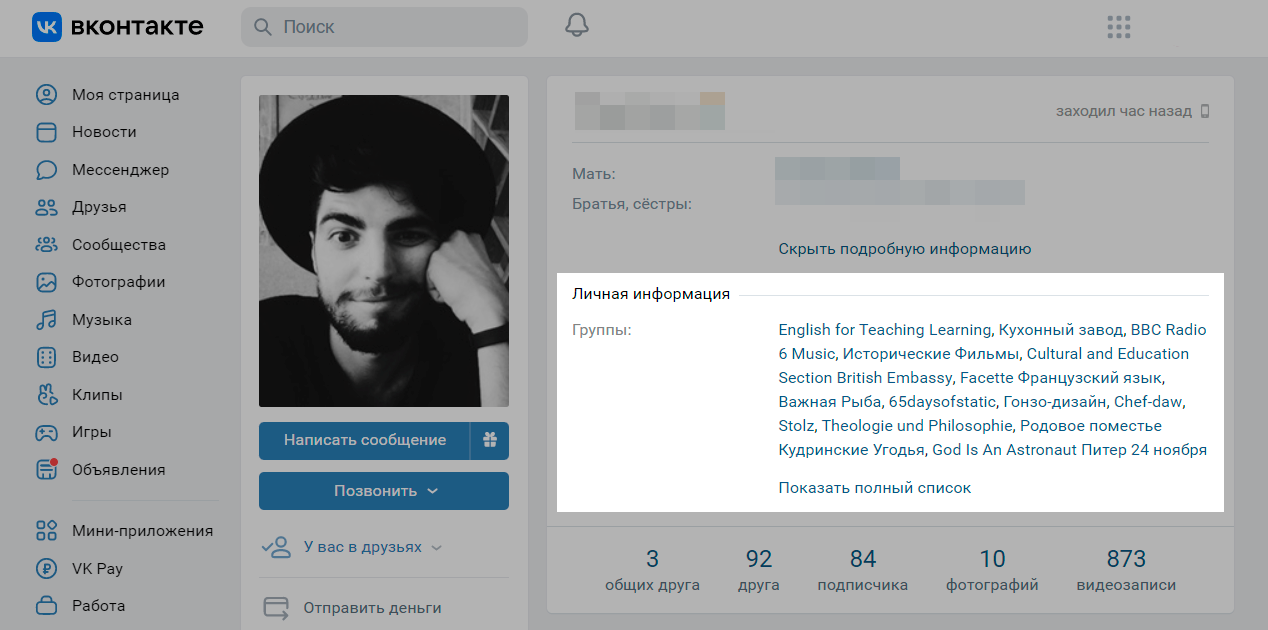
Task: Open the У вас в друзьях dropdown
Action: [x=352, y=547]
